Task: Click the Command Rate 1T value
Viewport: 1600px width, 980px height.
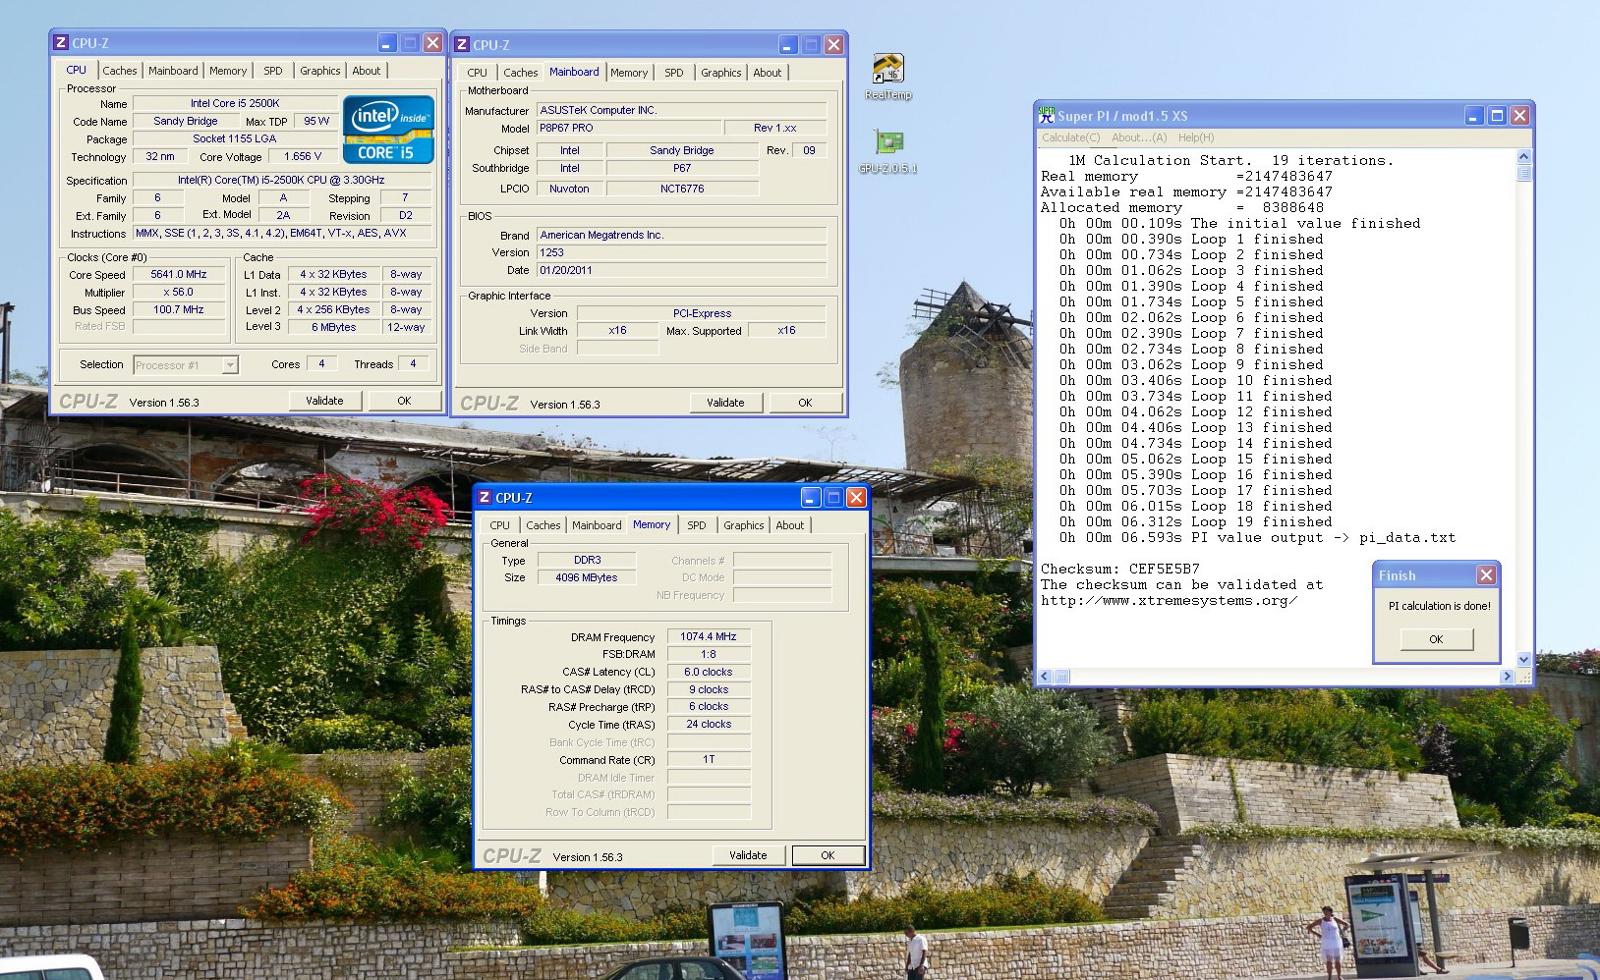Action: (708, 760)
